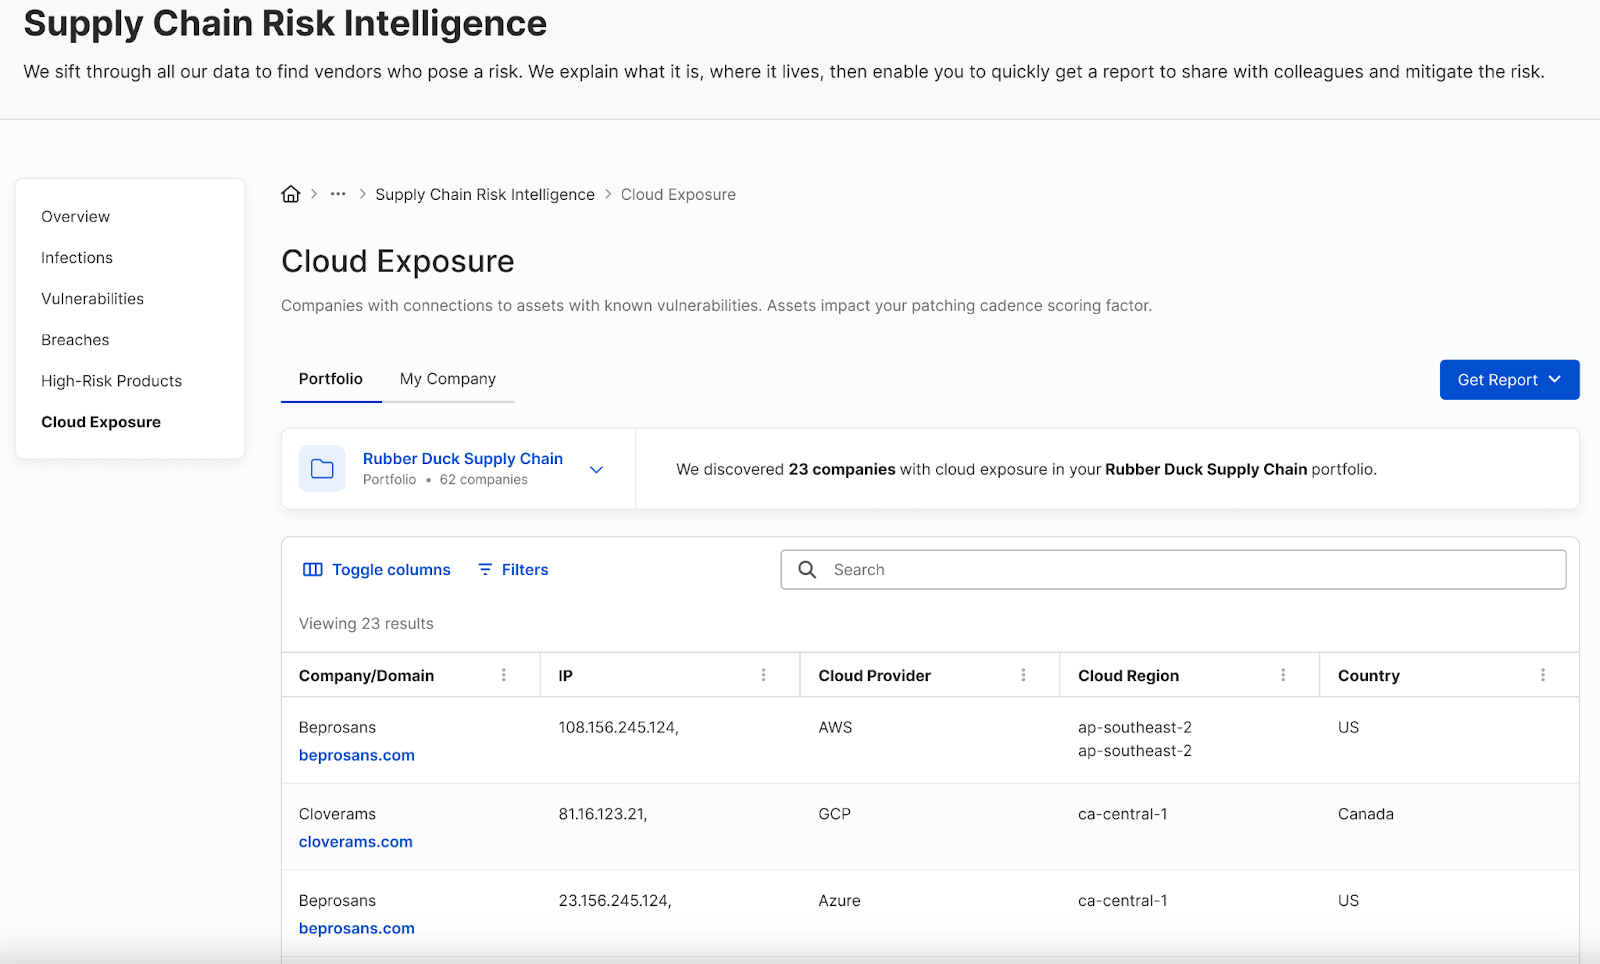Viewport: 1600px width, 964px height.
Task: Open High-Risk Products in the sidebar
Action: click(x=112, y=381)
